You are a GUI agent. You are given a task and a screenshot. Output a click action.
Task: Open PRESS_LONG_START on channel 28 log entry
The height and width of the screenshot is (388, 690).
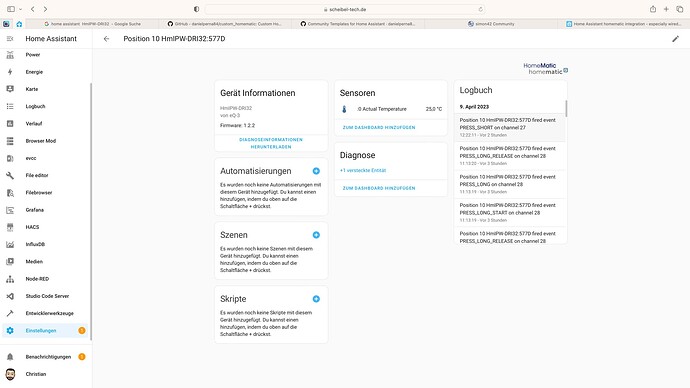509,212
